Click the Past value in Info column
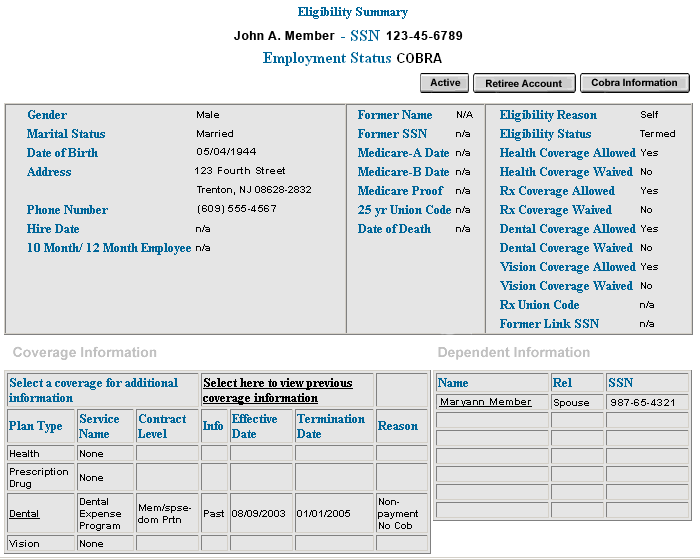The height and width of the screenshot is (560, 700). (214, 513)
